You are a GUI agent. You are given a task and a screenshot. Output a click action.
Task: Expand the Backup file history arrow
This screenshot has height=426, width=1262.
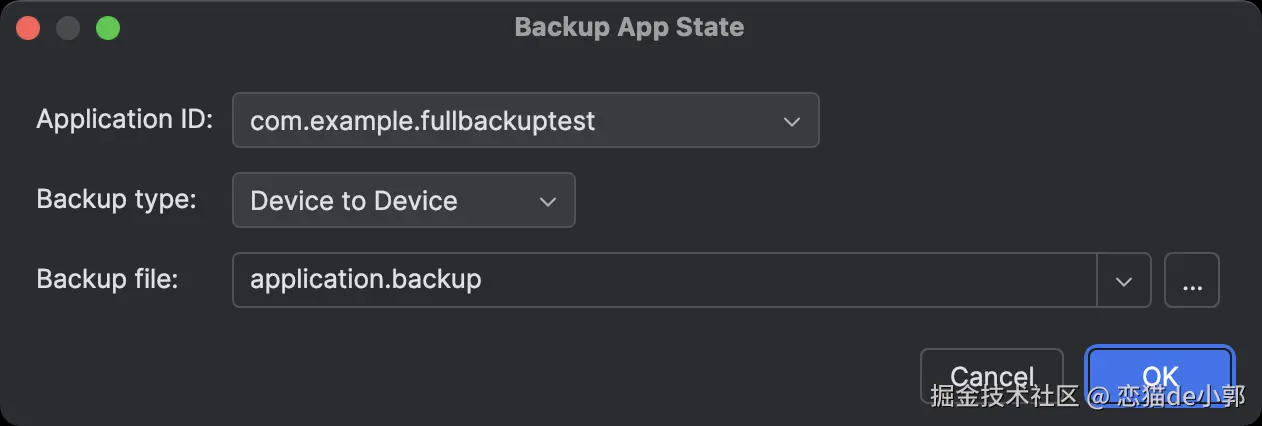pos(1124,280)
